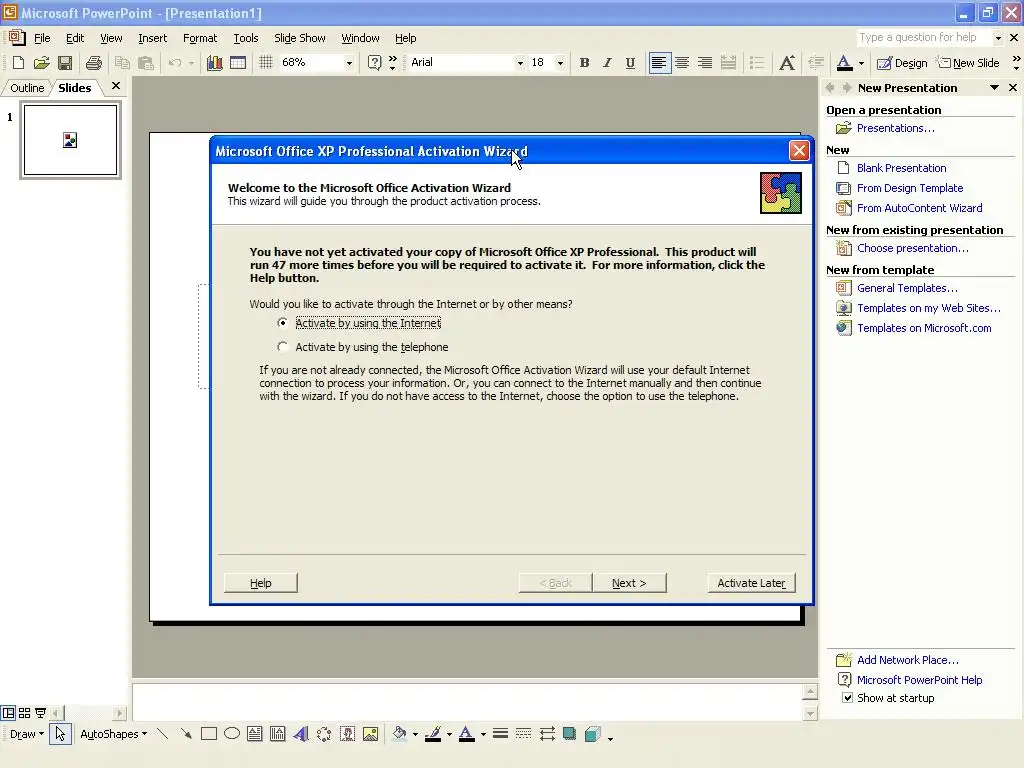Insert Diagram or Organization Chart icon
This screenshot has width=1024, height=768.
324,734
